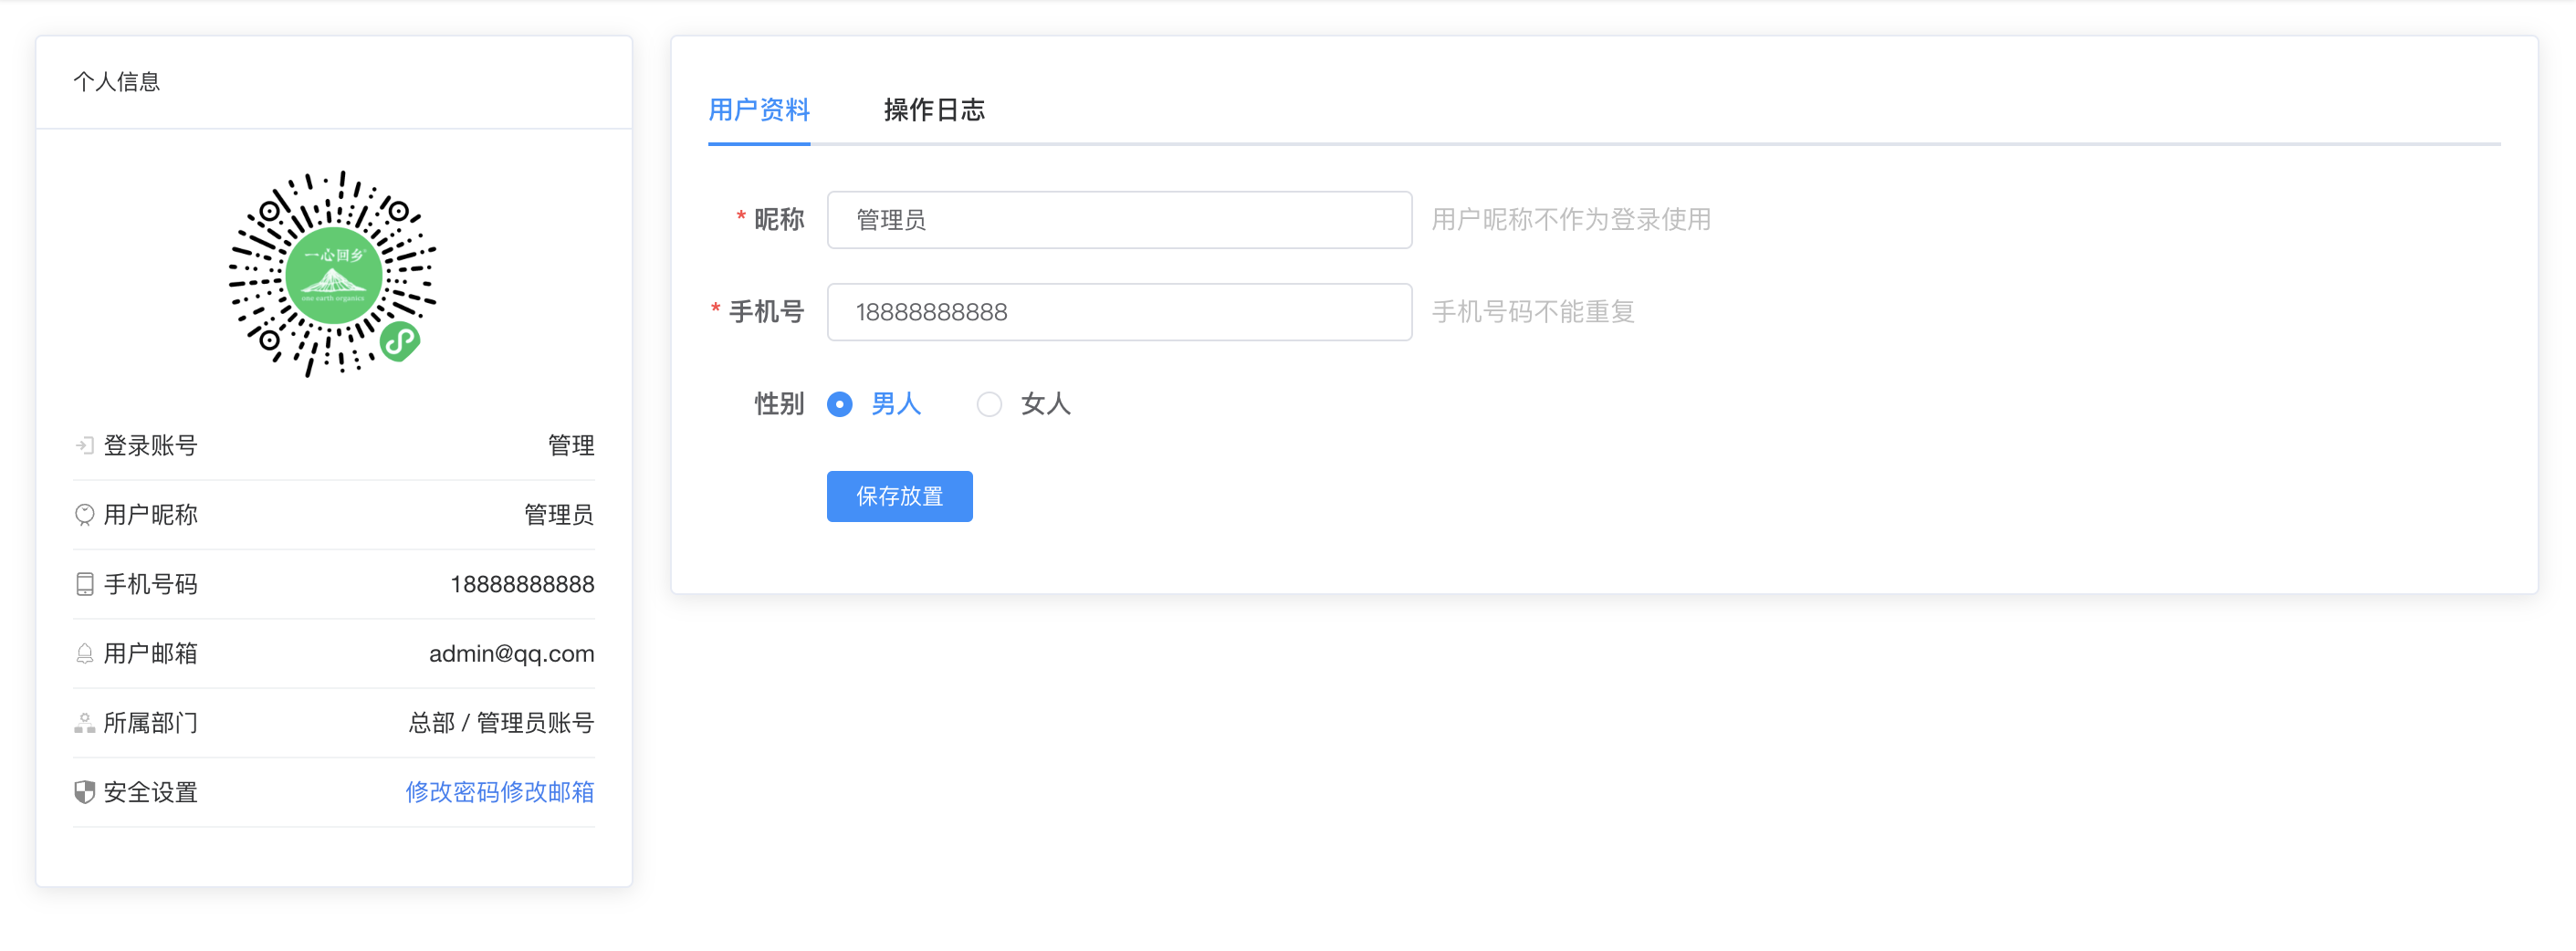
Task: Click the department icon beside 所属部门
Action: tap(84, 723)
